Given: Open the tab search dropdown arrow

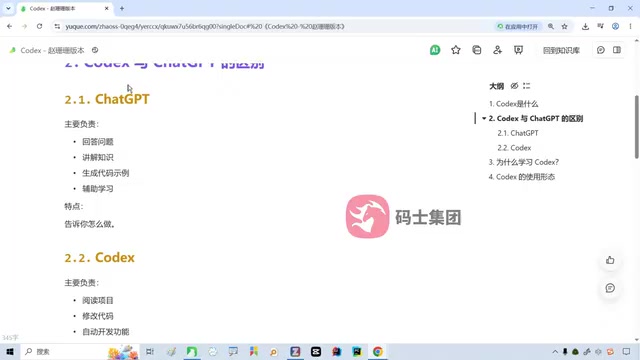Looking at the screenshot, I should [8, 8].
